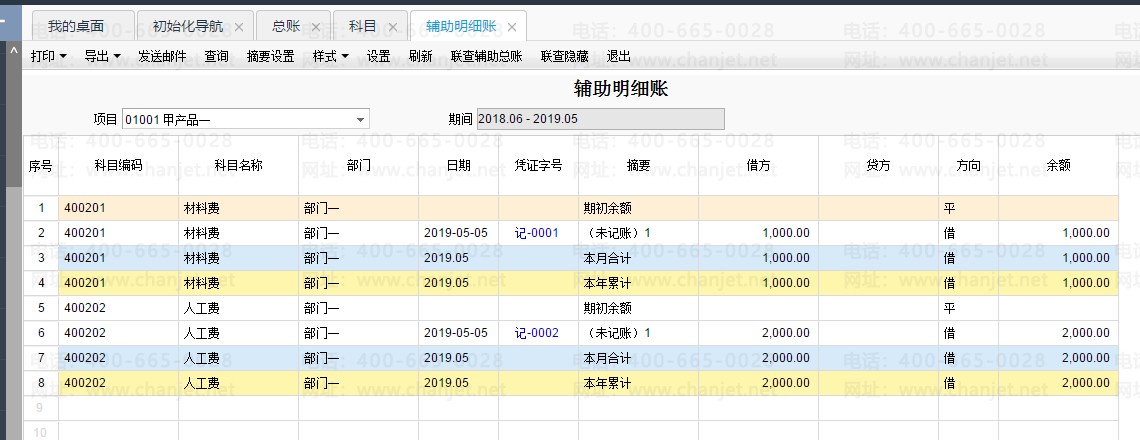Viewport: 1140px width, 440px height.
Task: Expand the 项目 combo box
Action: pos(360,120)
